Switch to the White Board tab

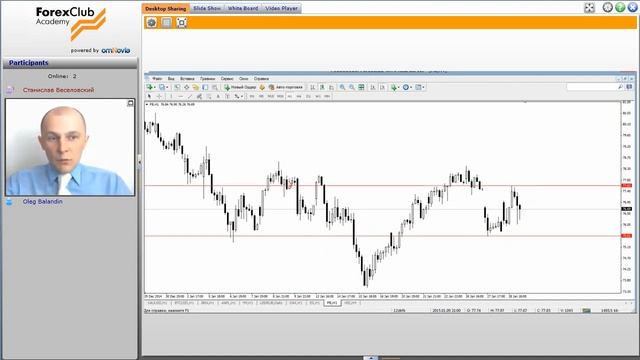tap(243, 8)
